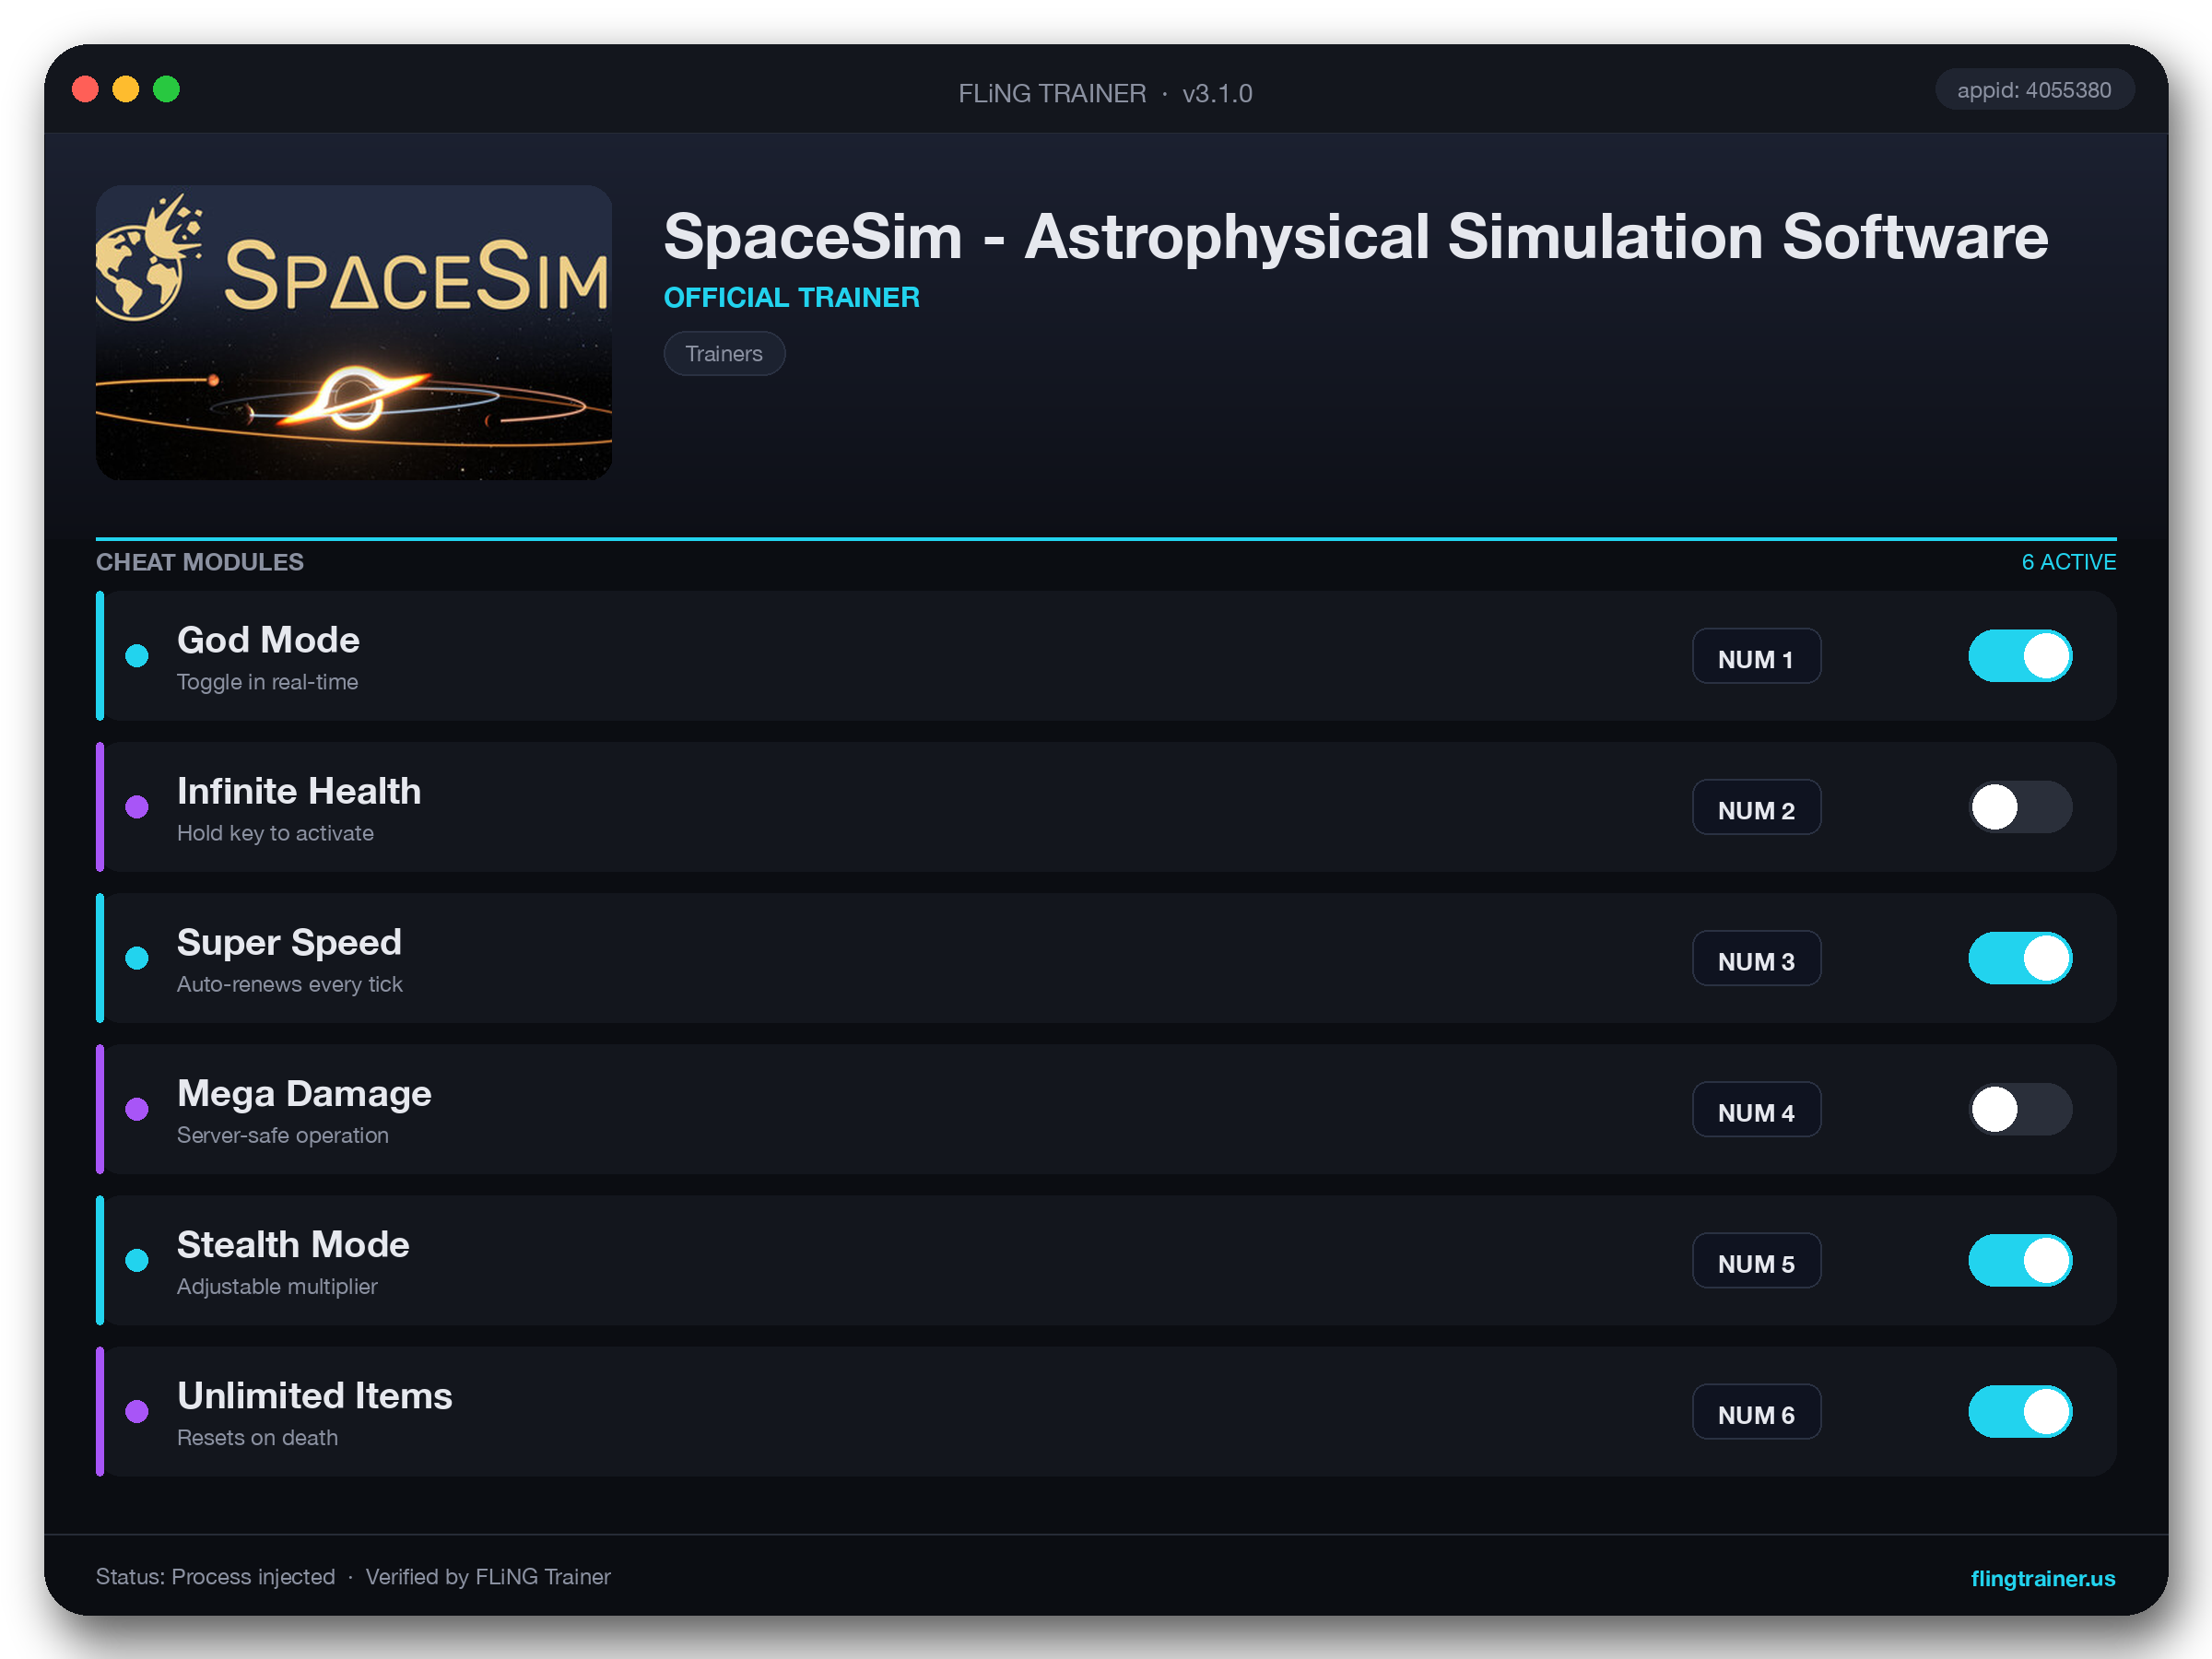
Task: Click the SpaceSim - Astrophysical Simulation Software heading
Action: coord(1356,237)
